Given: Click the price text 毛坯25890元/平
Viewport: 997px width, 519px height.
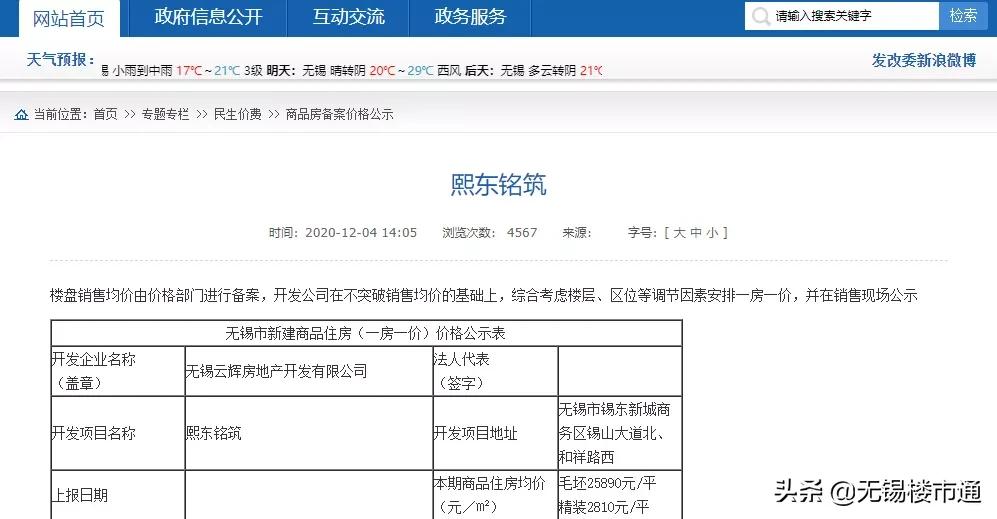Looking at the screenshot, I should [x=607, y=483].
